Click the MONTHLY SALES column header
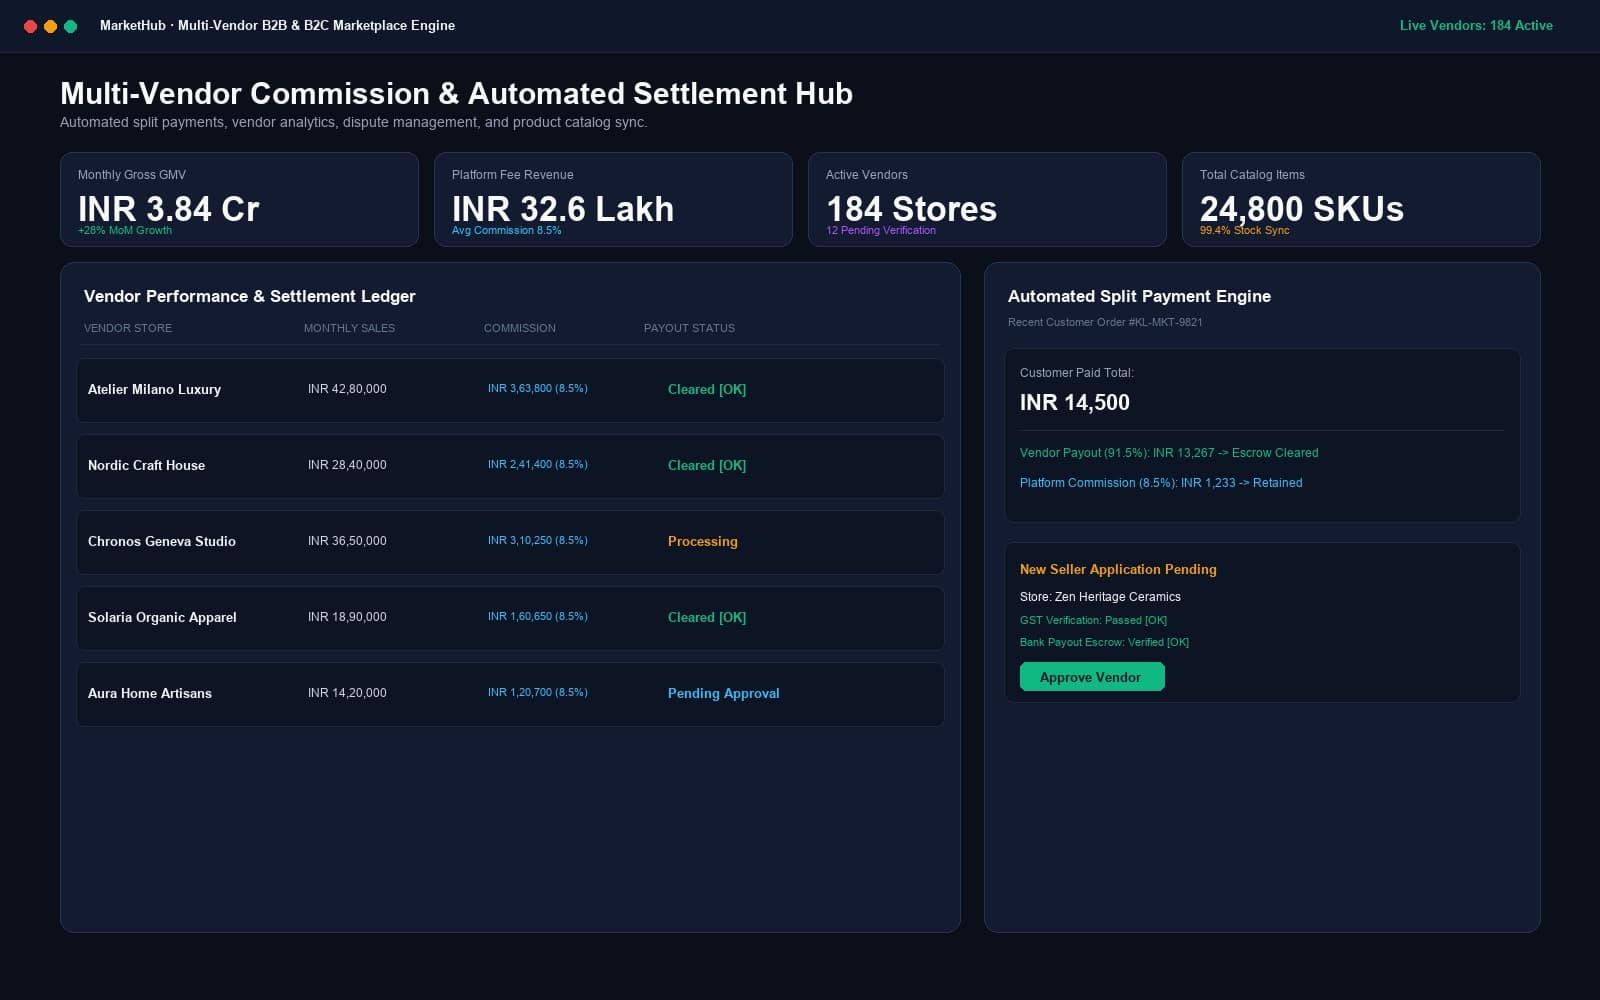The image size is (1600, 1000). 349,328
